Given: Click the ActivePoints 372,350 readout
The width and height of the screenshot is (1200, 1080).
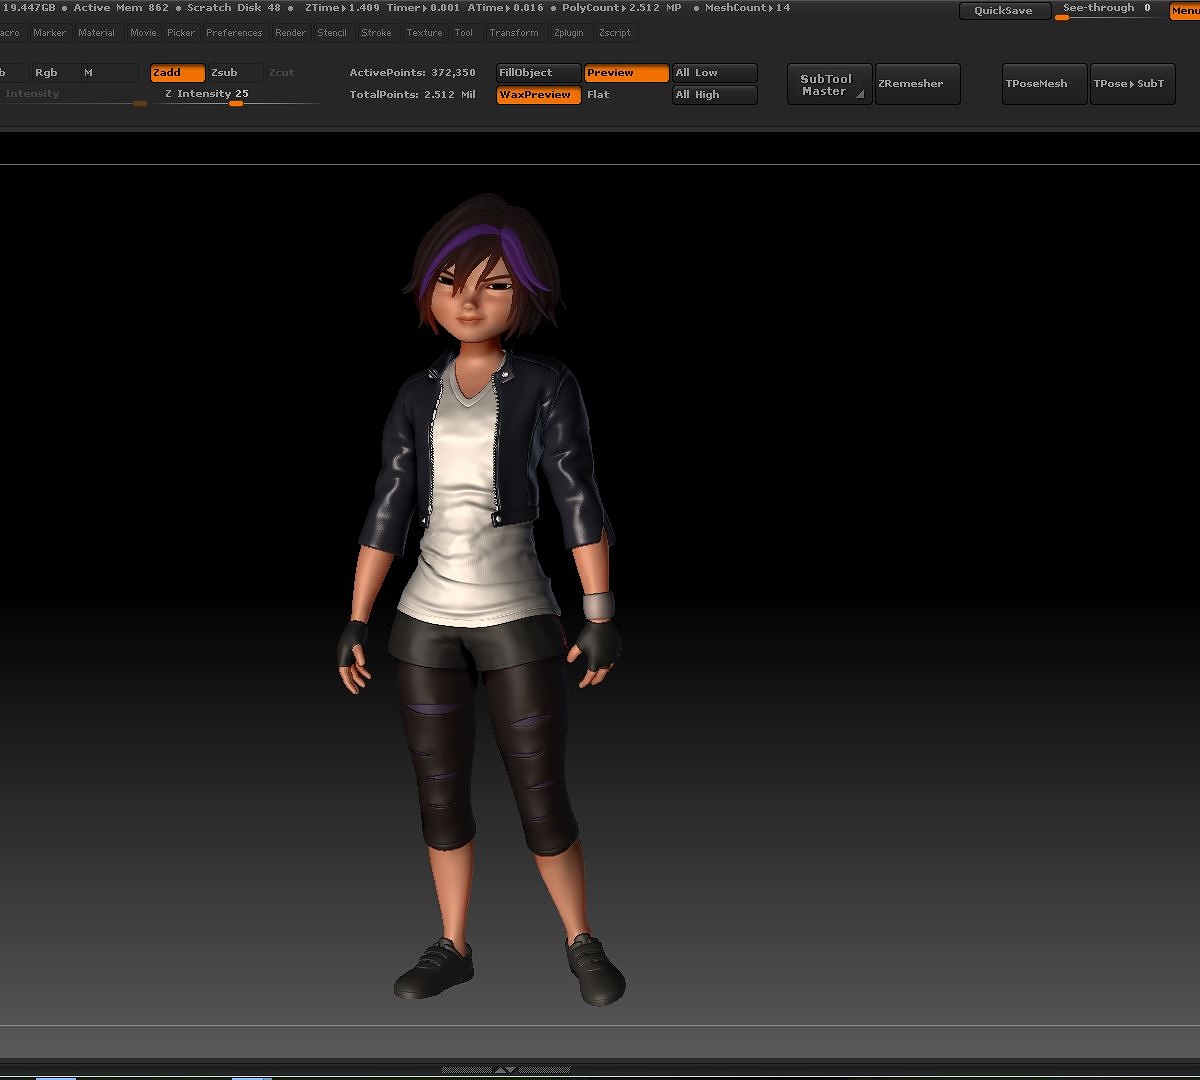Looking at the screenshot, I should (412, 73).
